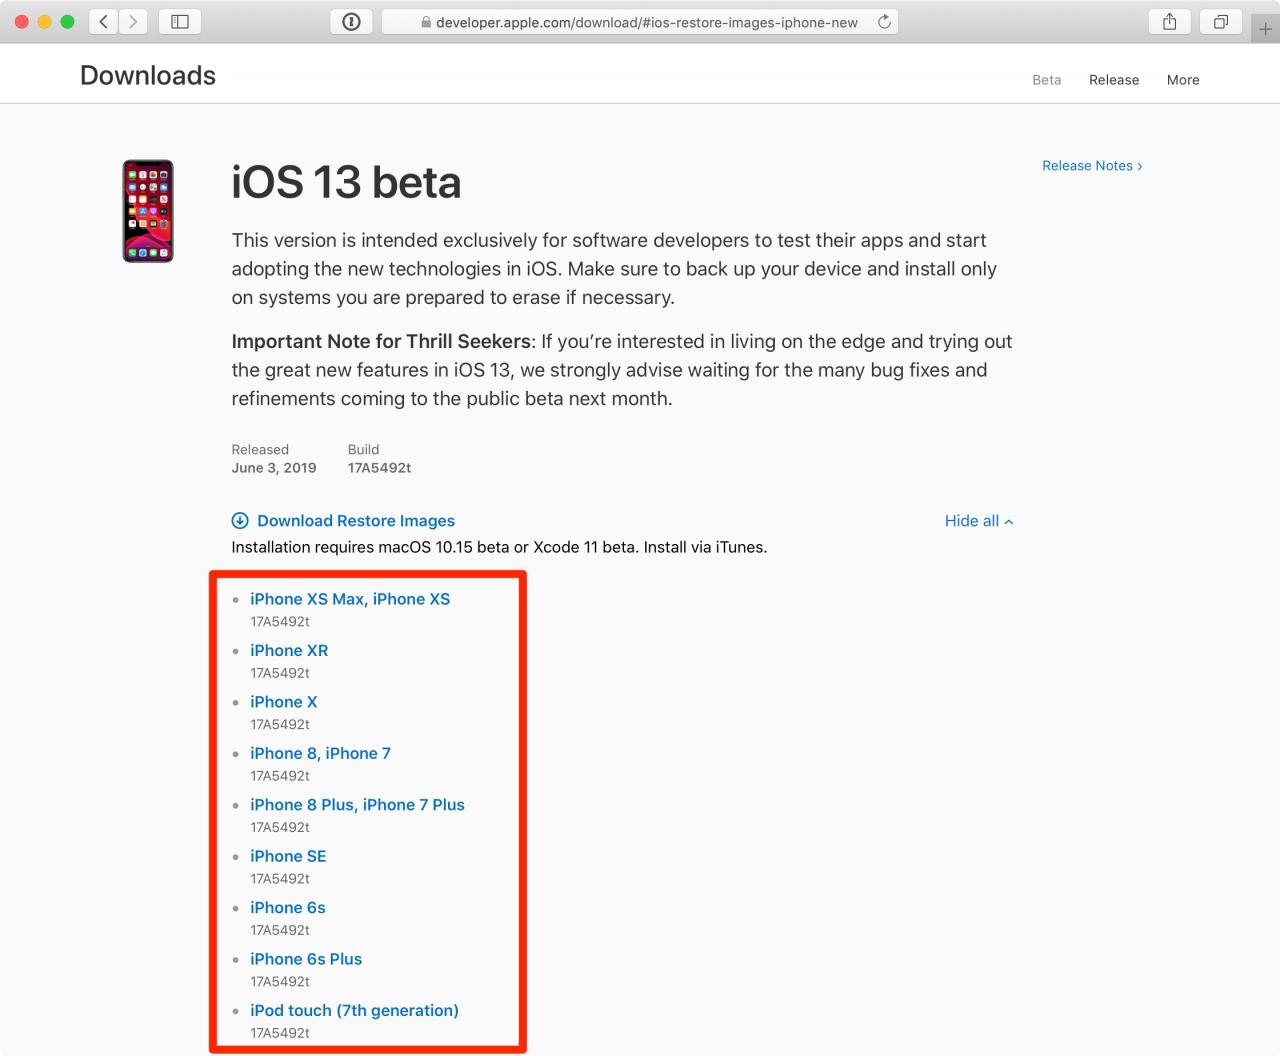Screen dimensions: 1280x1056
Task: Download the iPhone XR restore image
Action: [x=289, y=650]
